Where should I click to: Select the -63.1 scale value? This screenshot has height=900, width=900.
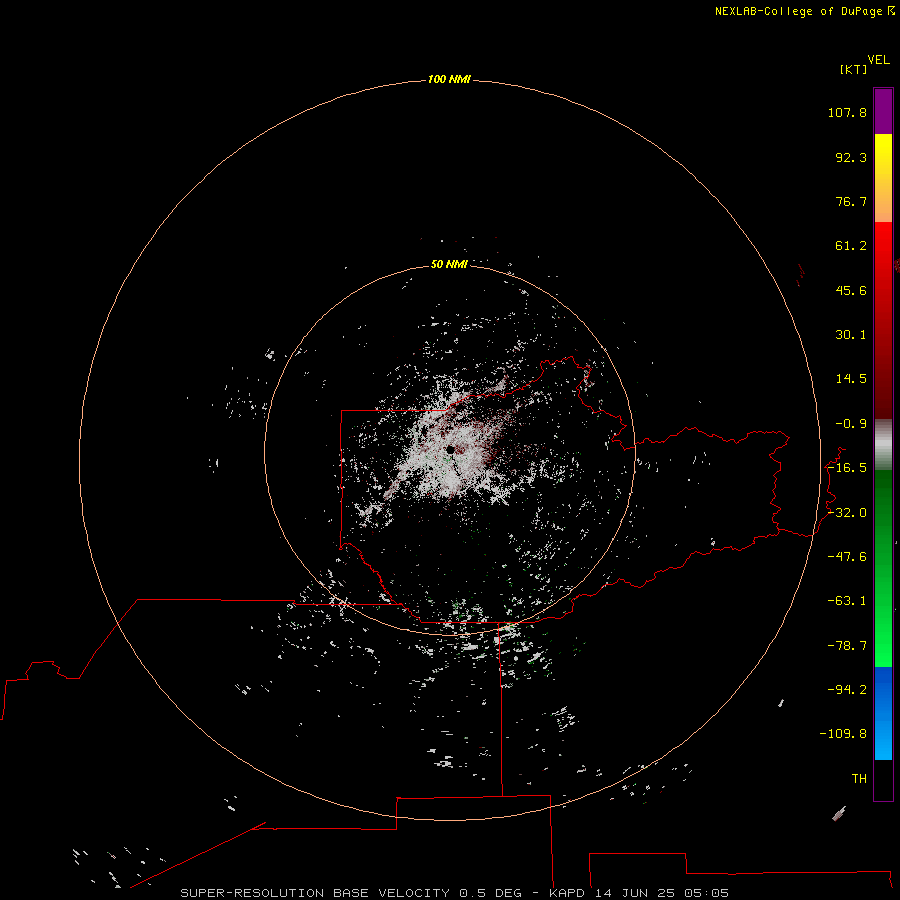click(x=847, y=601)
